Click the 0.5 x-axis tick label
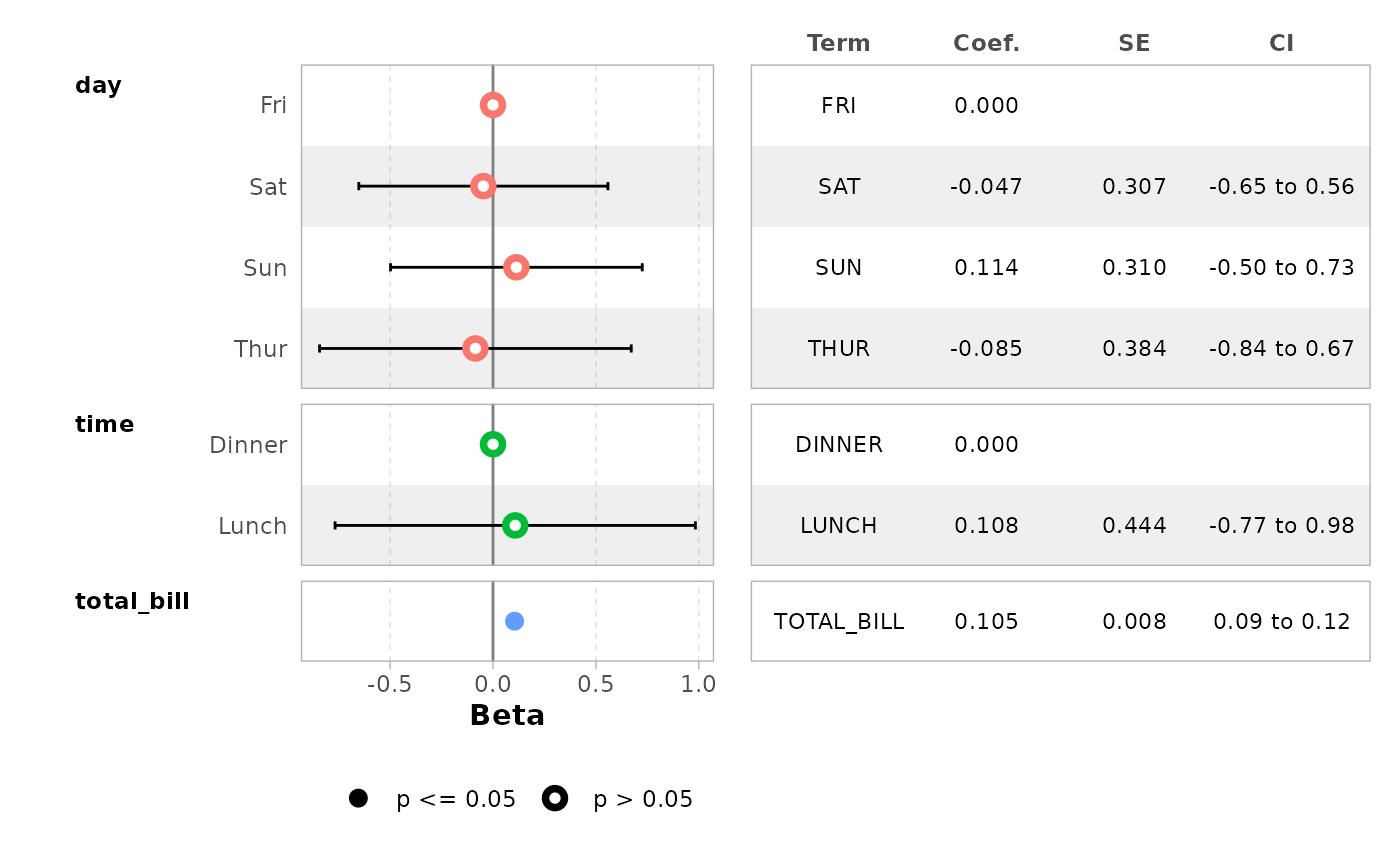Screen dimensions: 1400x865 596,684
